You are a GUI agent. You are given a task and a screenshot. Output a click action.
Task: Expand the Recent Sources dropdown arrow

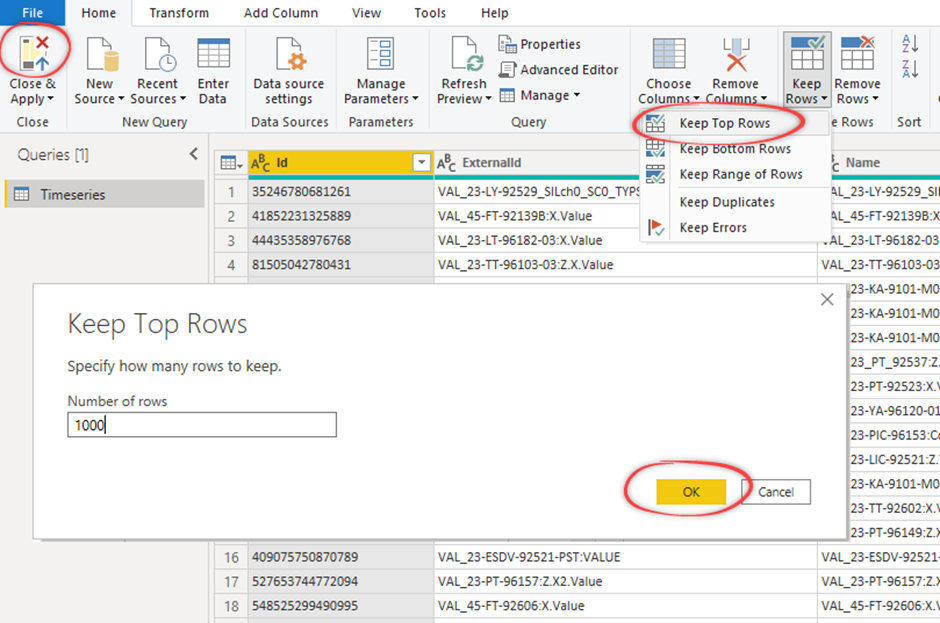[x=183, y=99]
